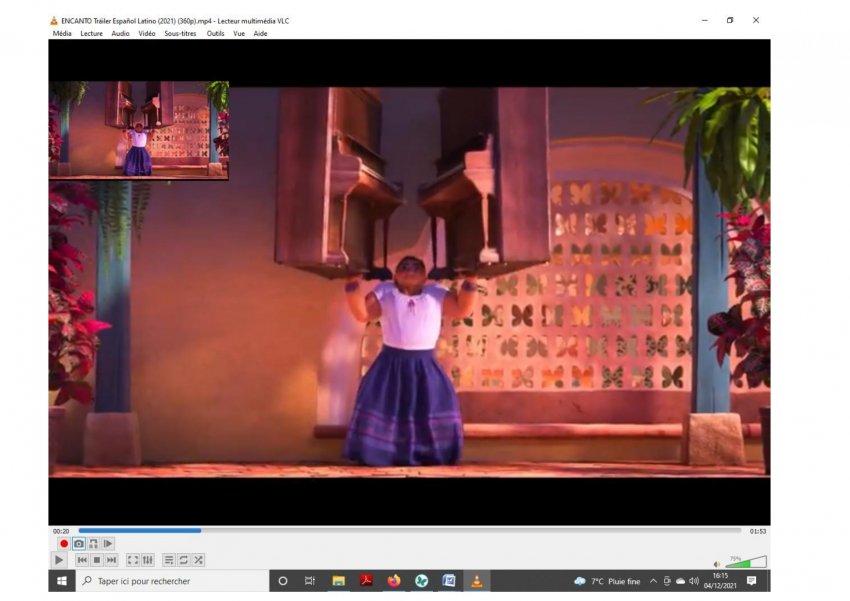Advance frame by frame

point(108,544)
